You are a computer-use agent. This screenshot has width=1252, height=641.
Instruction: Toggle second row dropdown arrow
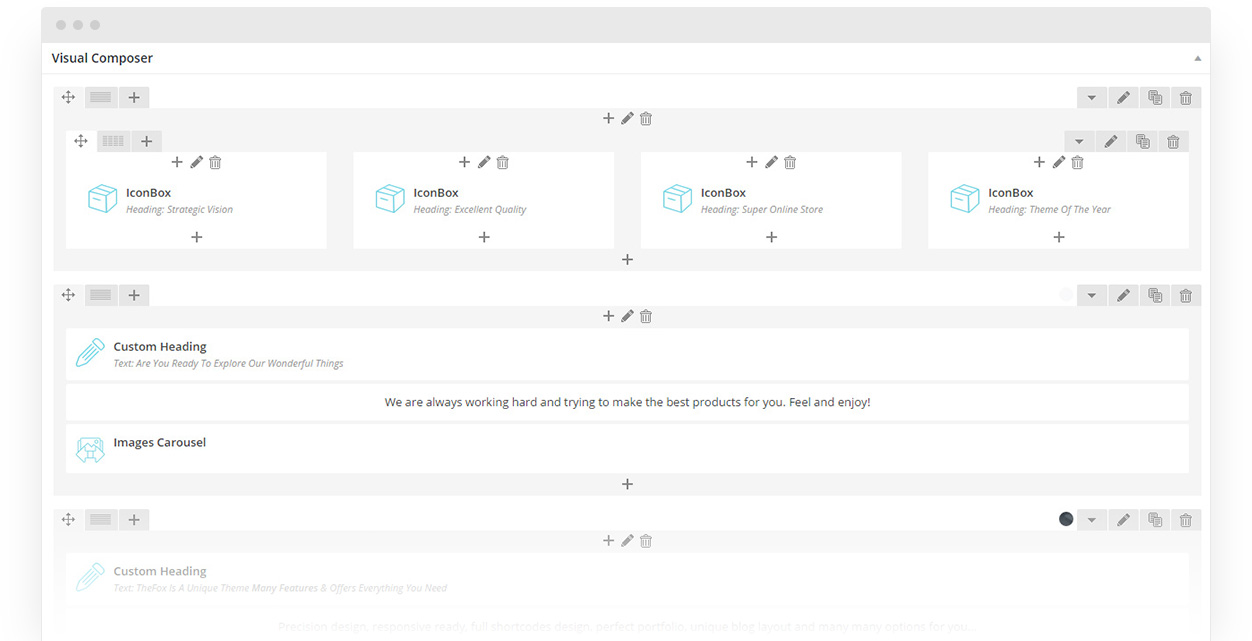(1092, 296)
